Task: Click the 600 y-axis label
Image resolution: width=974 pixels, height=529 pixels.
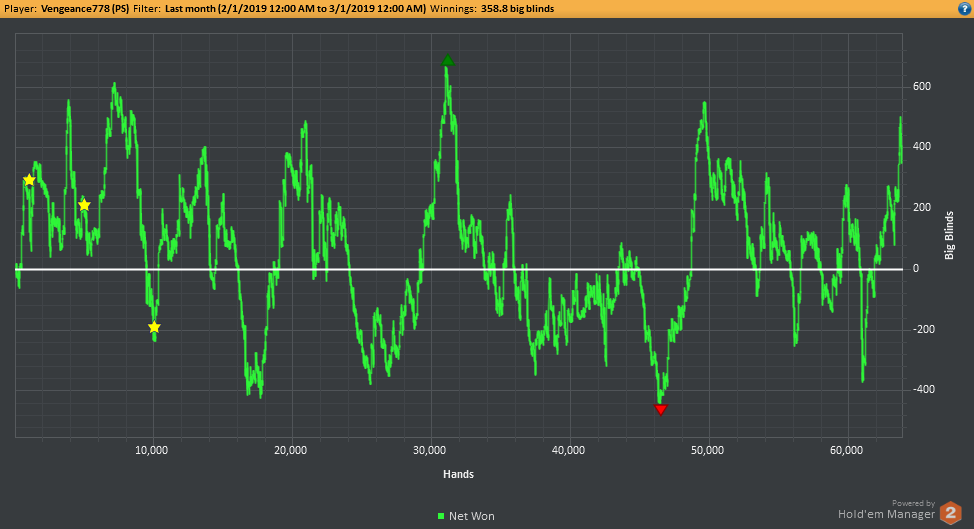Action: click(922, 86)
